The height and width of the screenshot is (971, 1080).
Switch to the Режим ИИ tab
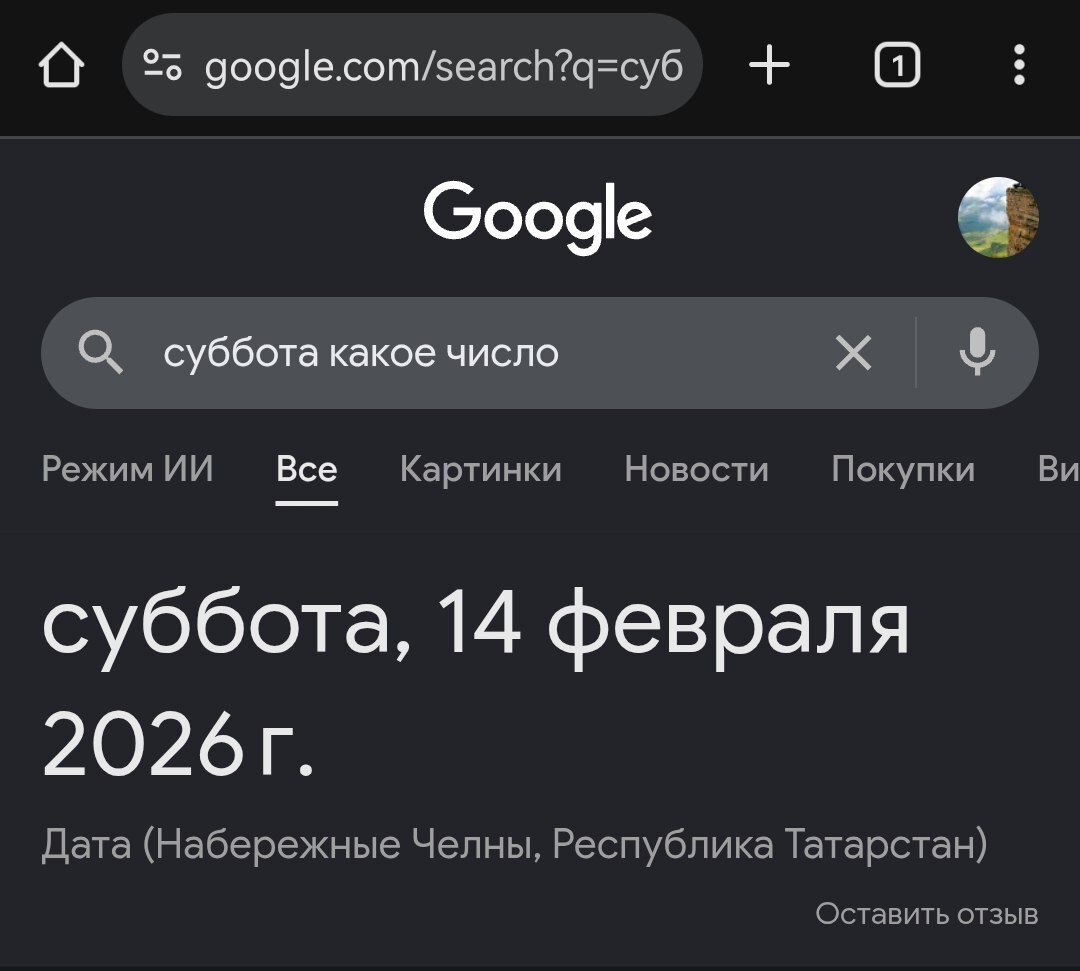coord(128,469)
